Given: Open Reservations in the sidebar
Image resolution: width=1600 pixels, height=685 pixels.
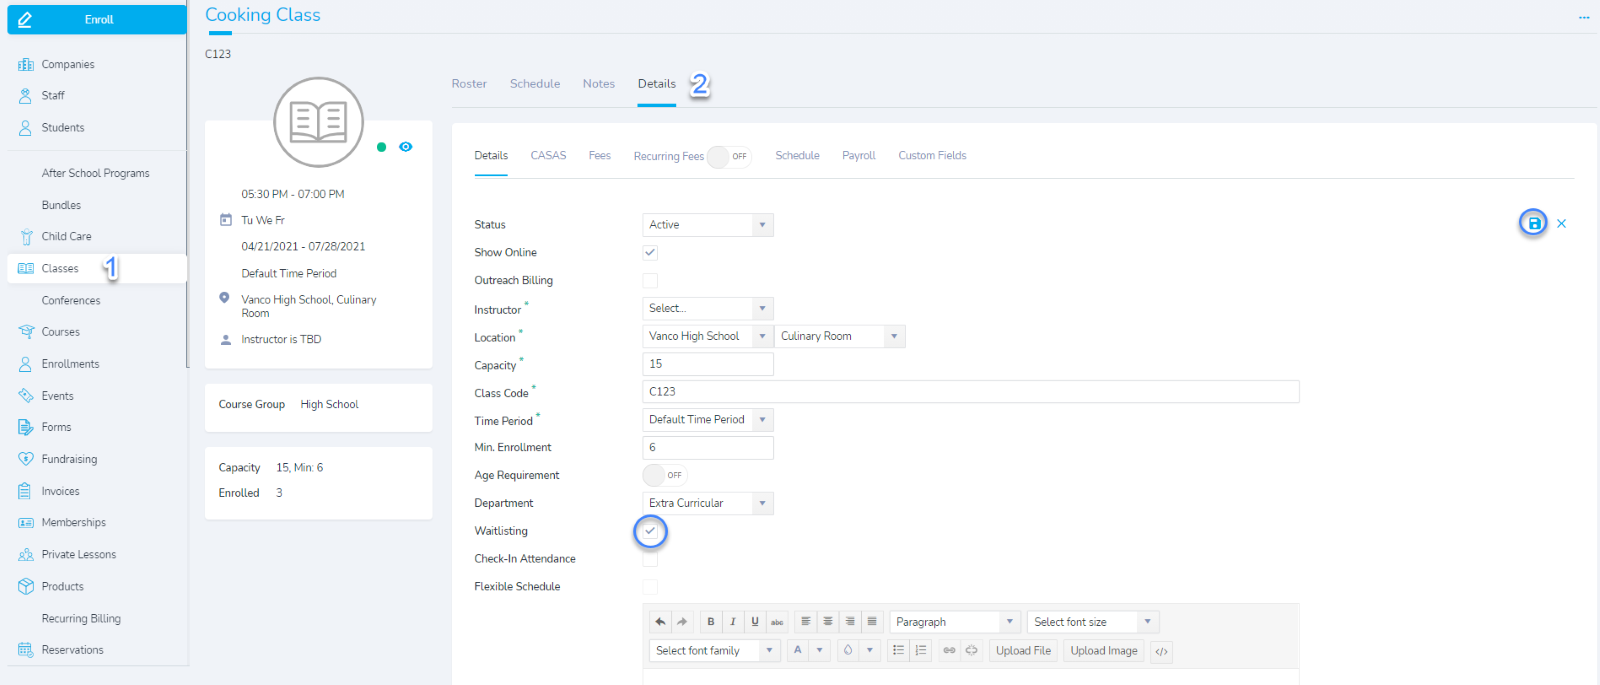Looking at the screenshot, I should [x=72, y=650].
